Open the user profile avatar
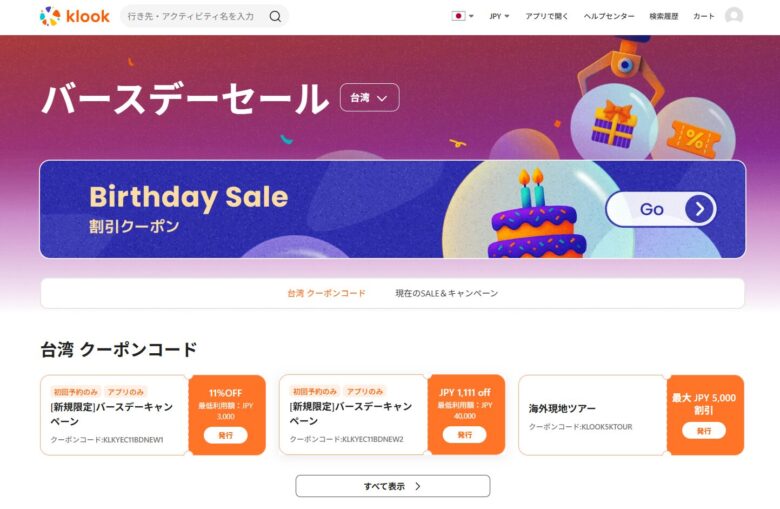The width and height of the screenshot is (780, 509). point(734,16)
